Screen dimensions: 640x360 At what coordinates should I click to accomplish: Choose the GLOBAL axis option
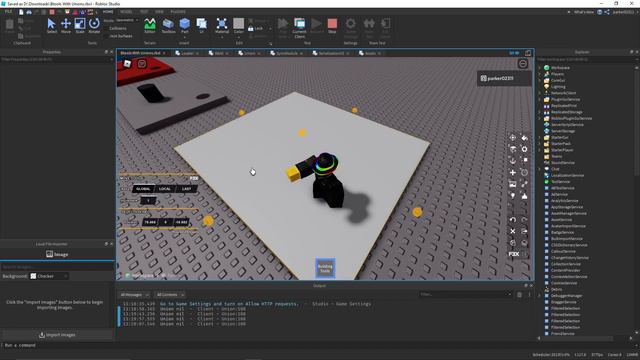point(143,189)
